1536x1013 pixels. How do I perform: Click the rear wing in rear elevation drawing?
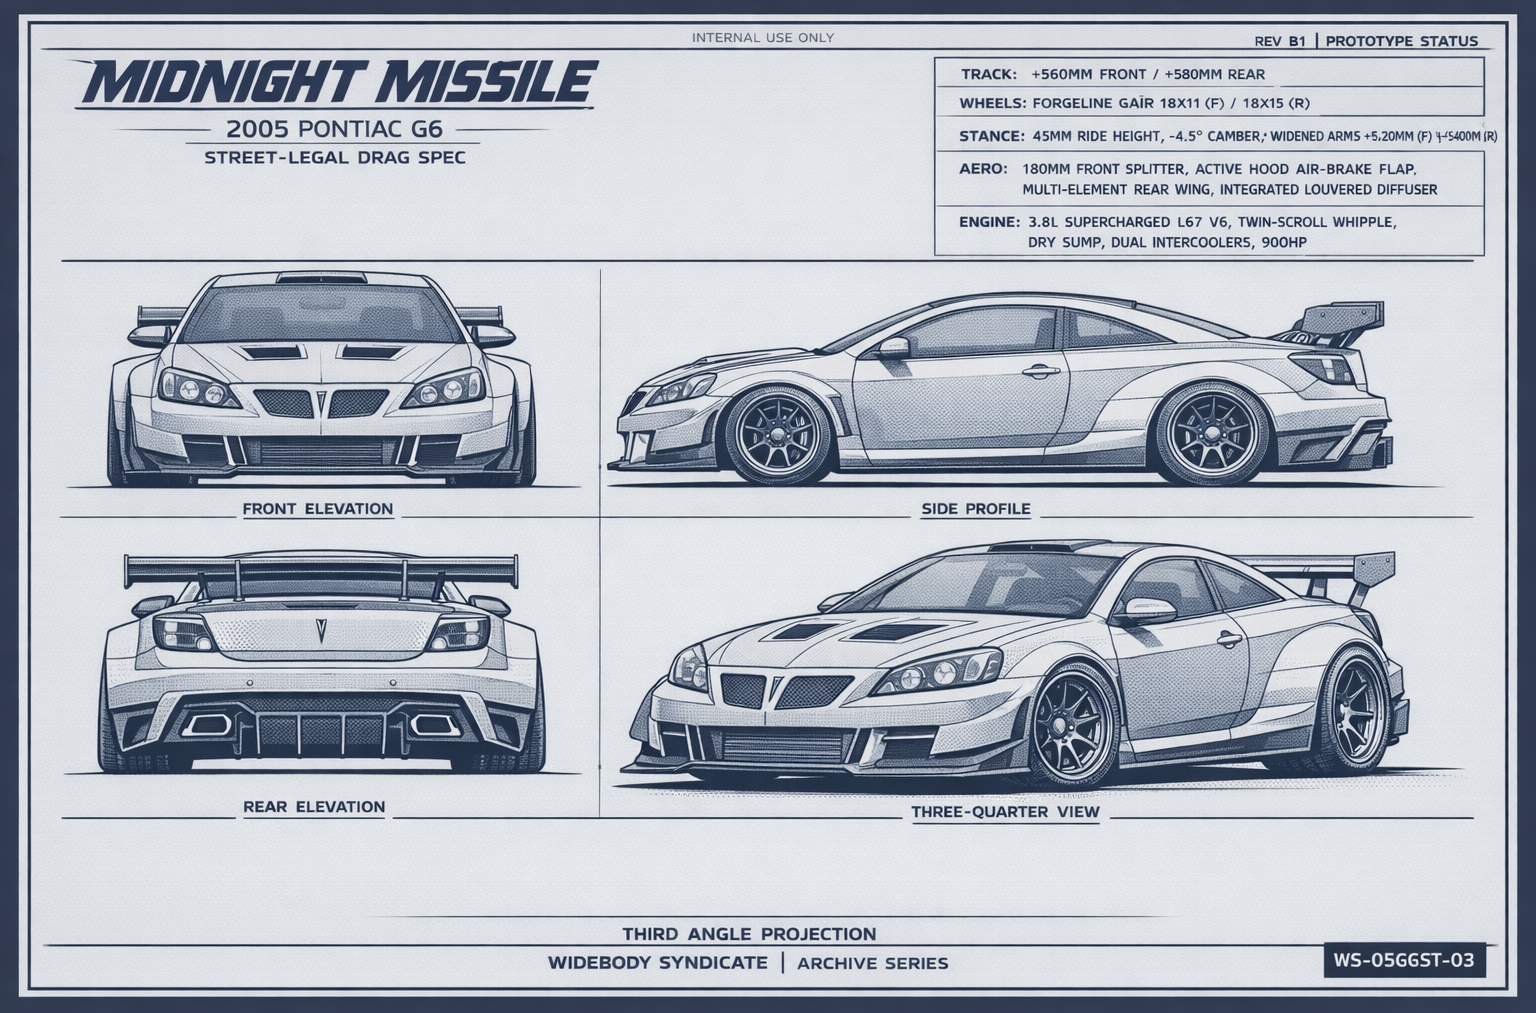point(320,571)
